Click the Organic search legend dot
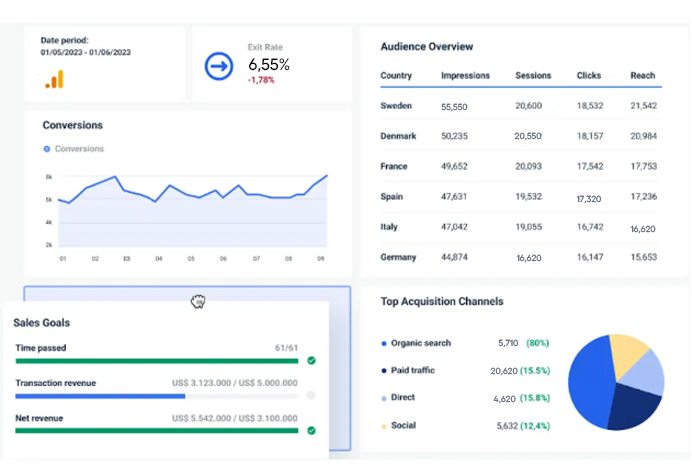The image size is (692, 470). click(x=384, y=343)
